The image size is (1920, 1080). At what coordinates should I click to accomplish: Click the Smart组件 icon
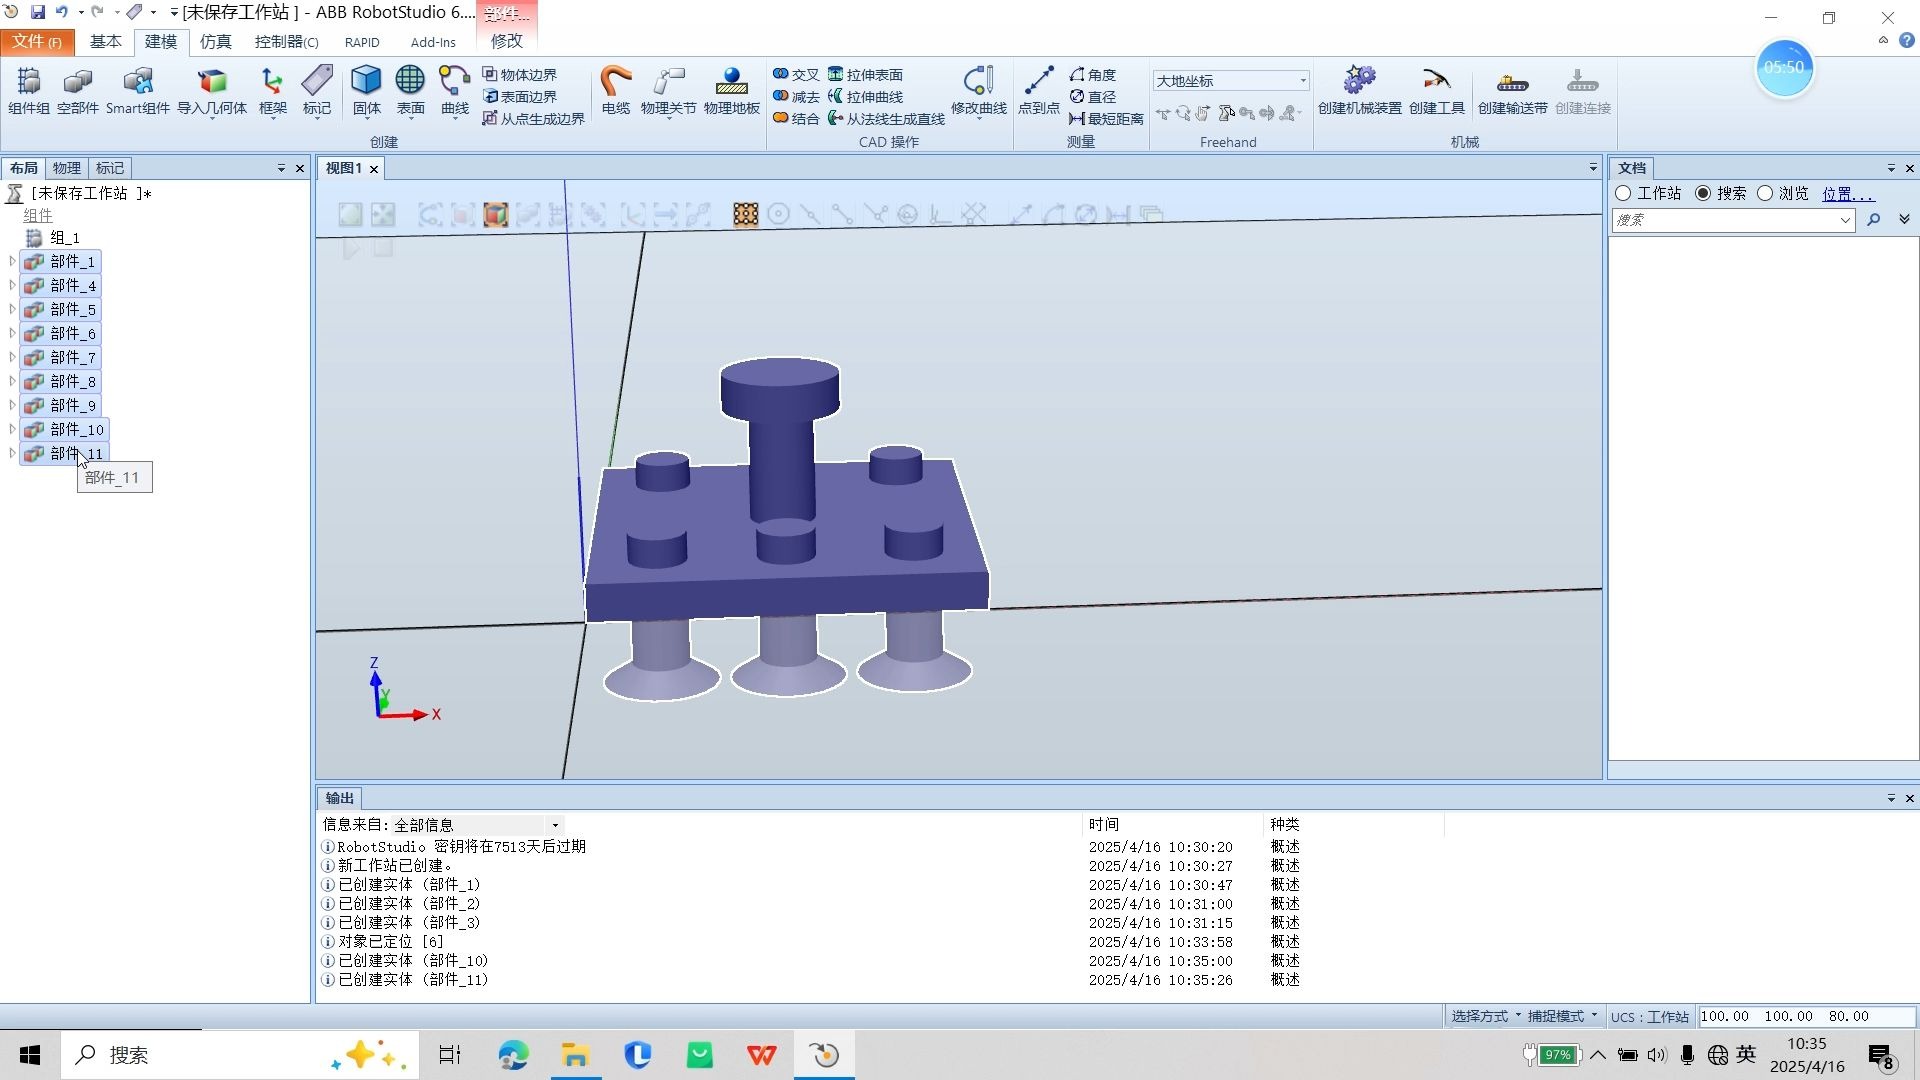138,80
